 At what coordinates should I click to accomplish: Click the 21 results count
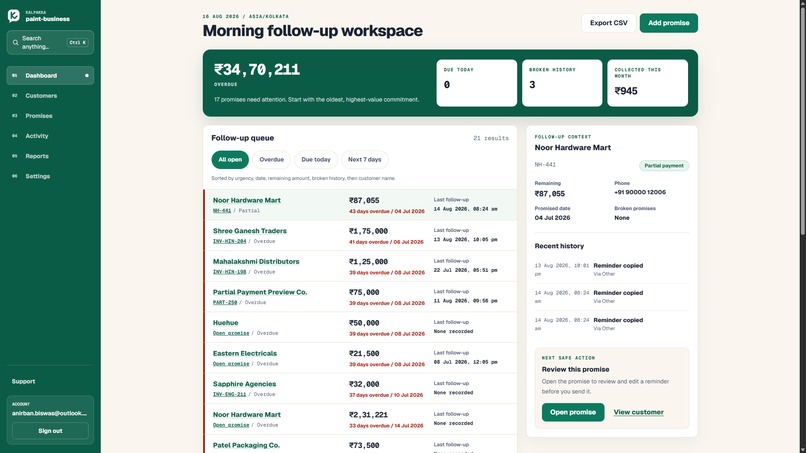(491, 138)
